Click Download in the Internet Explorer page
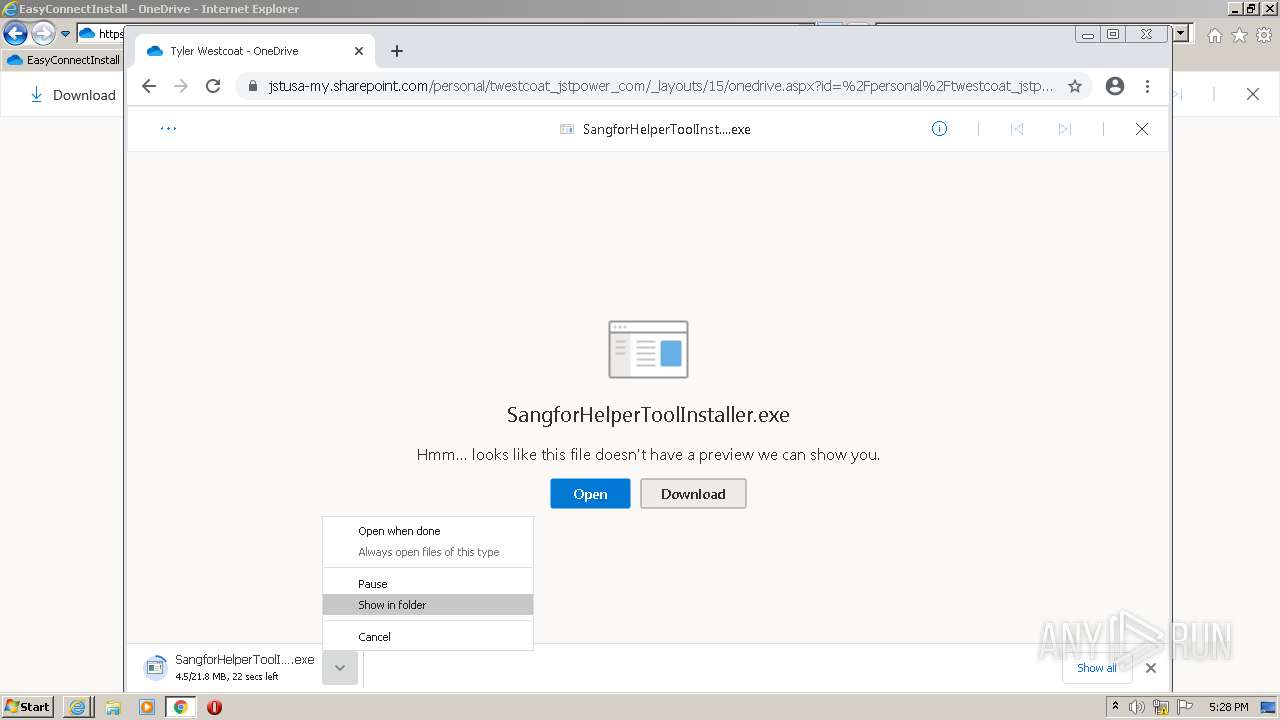The width and height of the screenshot is (1280, 720). 73,95
